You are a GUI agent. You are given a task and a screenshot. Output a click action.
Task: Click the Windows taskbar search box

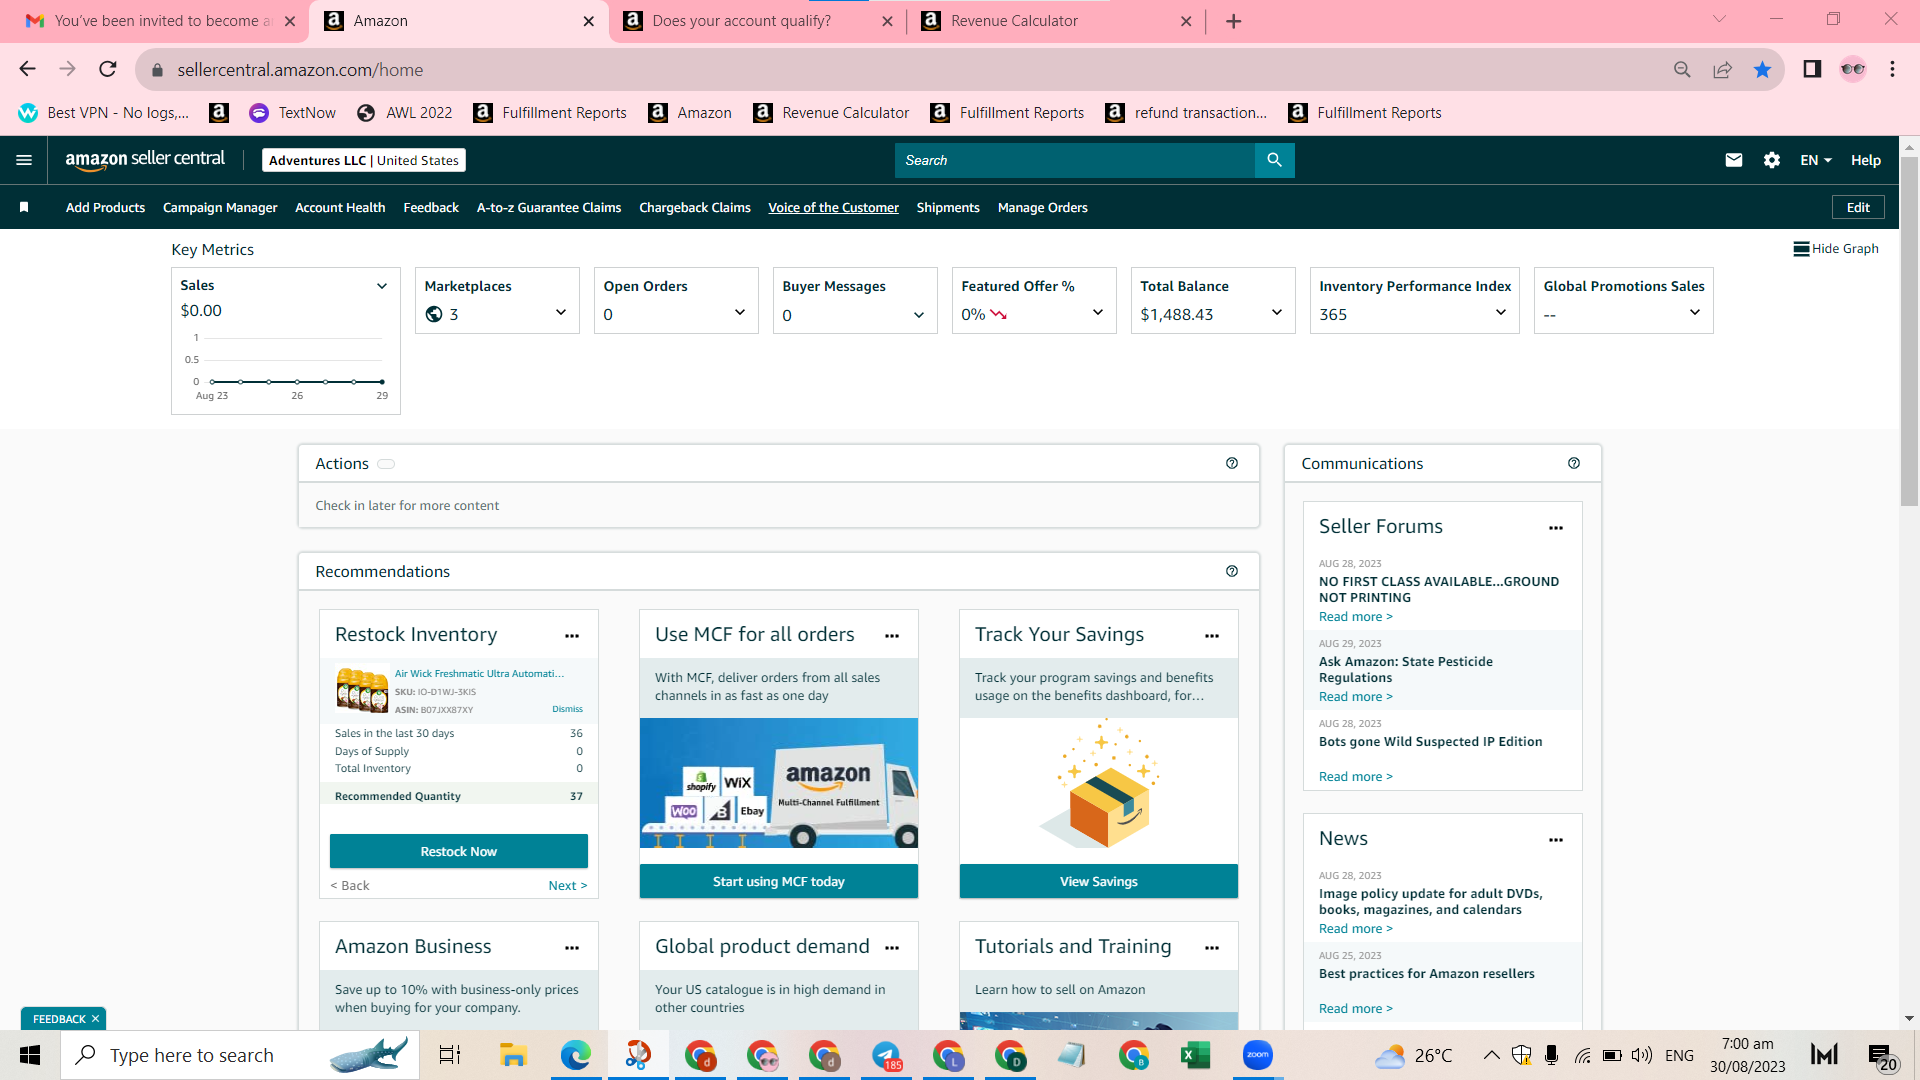[x=240, y=1055]
